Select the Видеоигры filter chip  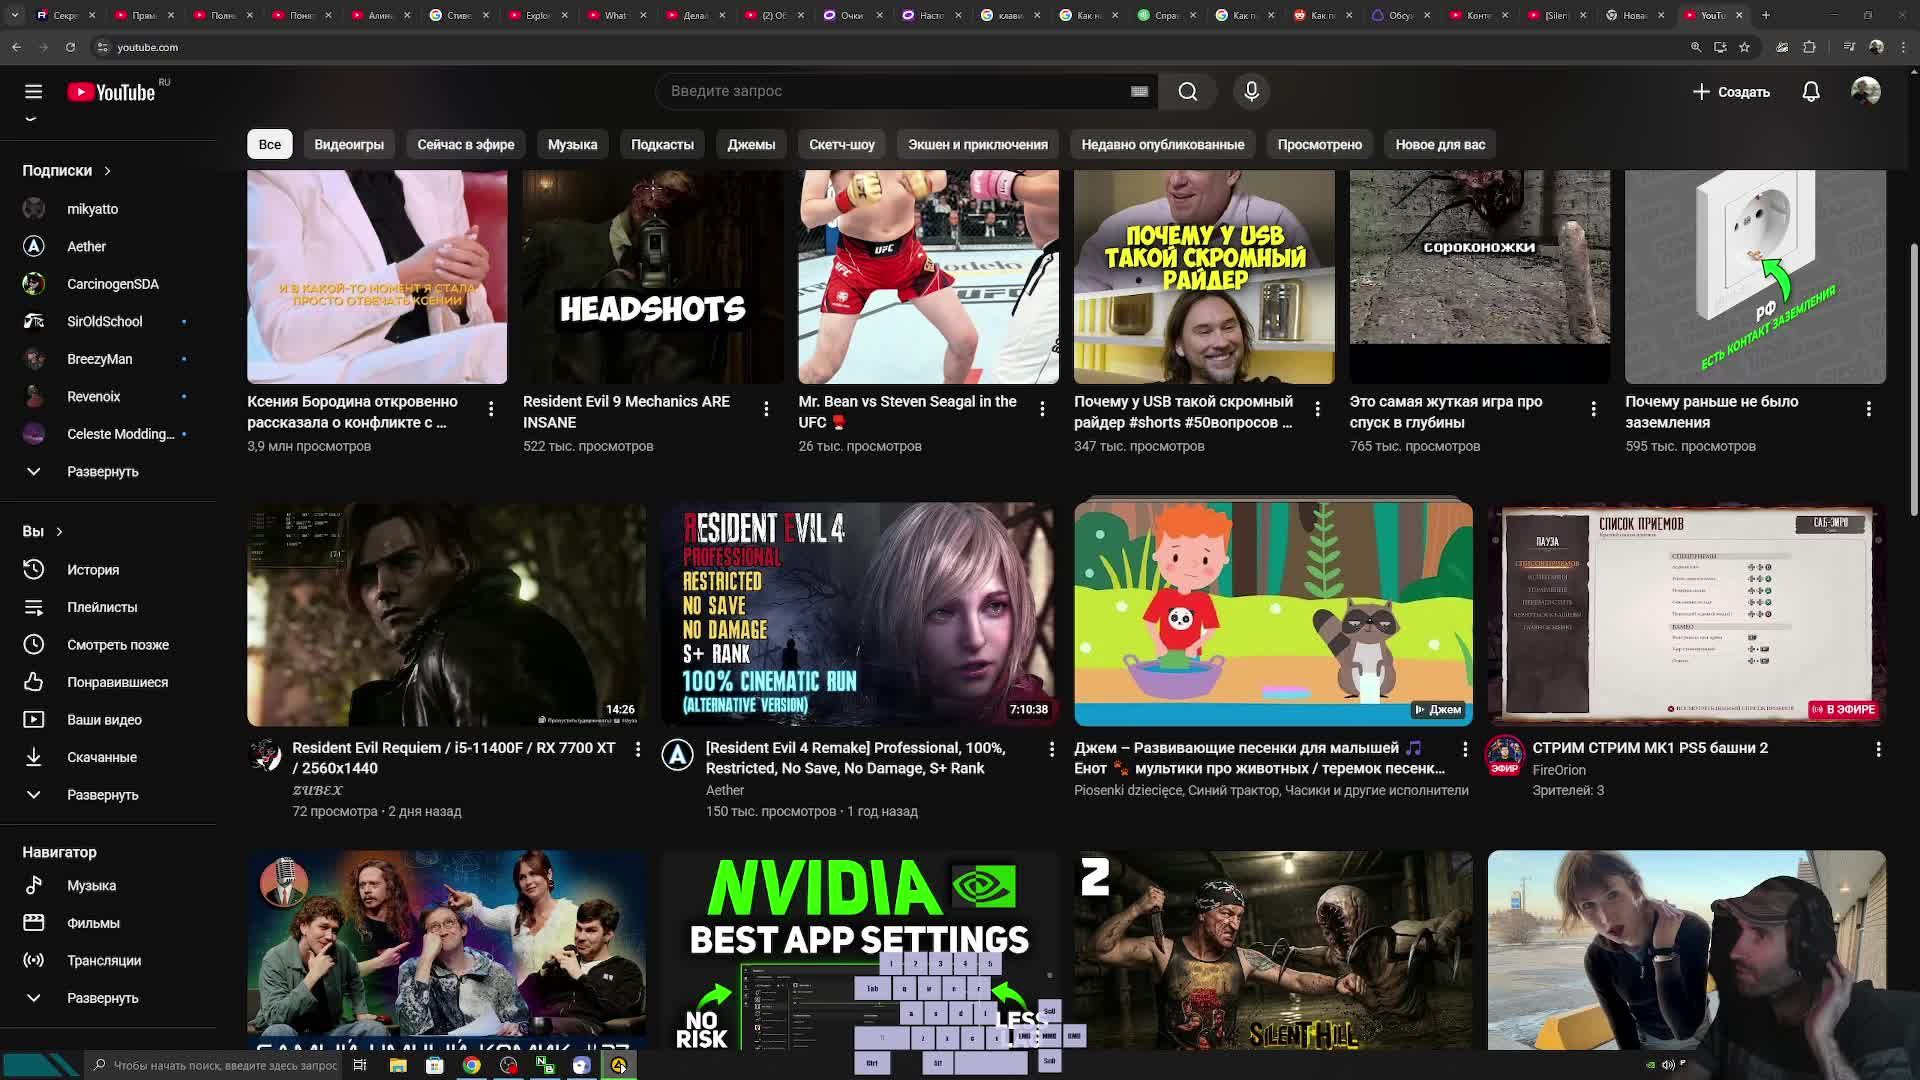point(349,145)
